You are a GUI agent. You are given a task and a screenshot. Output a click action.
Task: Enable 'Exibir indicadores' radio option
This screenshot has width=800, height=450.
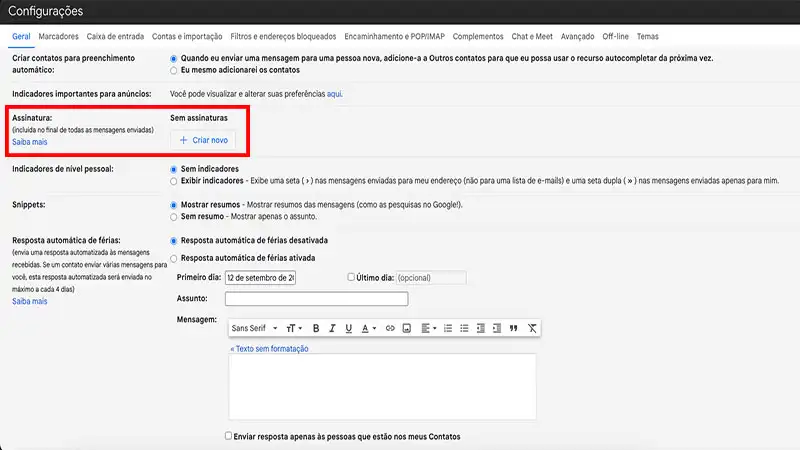coord(174,182)
